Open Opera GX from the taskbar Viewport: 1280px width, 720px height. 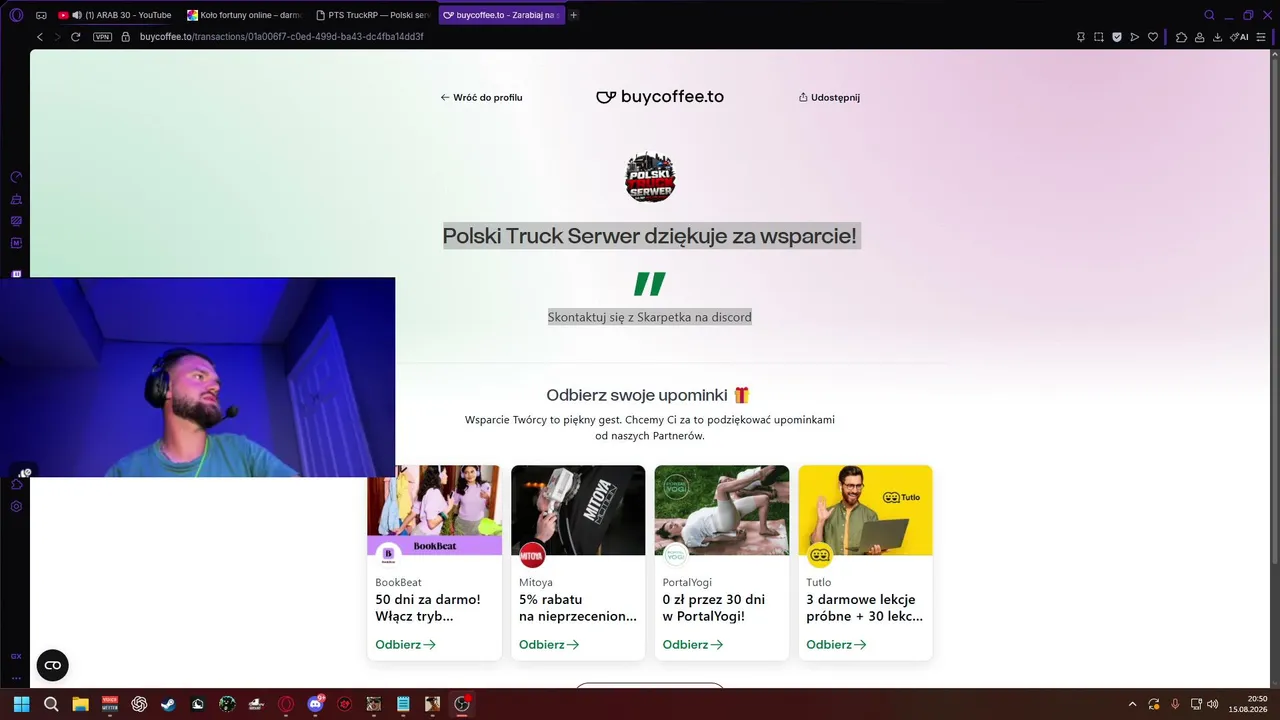[286, 704]
